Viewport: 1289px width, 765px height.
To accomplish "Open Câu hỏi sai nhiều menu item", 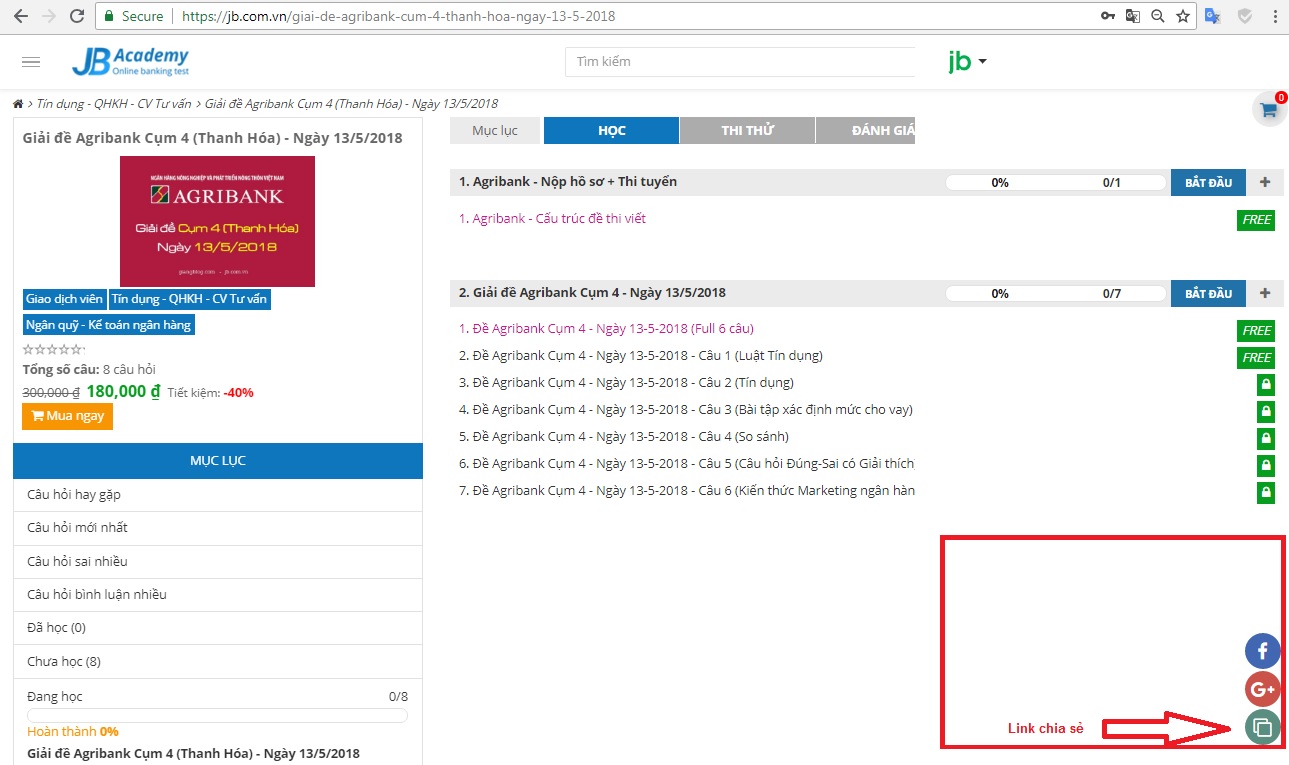I will (x=218, y=562).
